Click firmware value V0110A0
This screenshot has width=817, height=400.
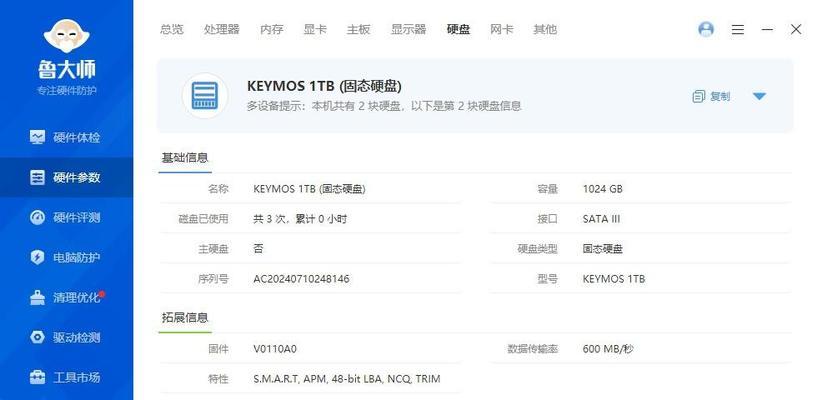point(275,349)
